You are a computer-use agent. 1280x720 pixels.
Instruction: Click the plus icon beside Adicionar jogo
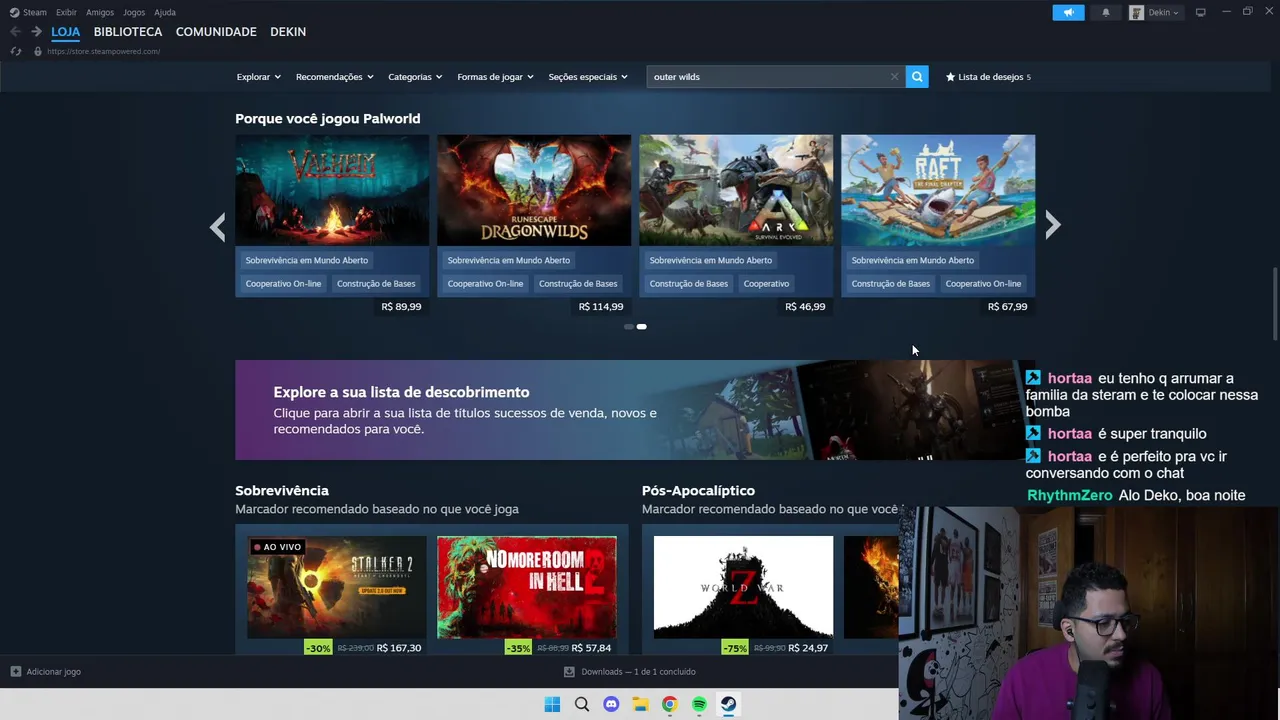coord(15,672)
